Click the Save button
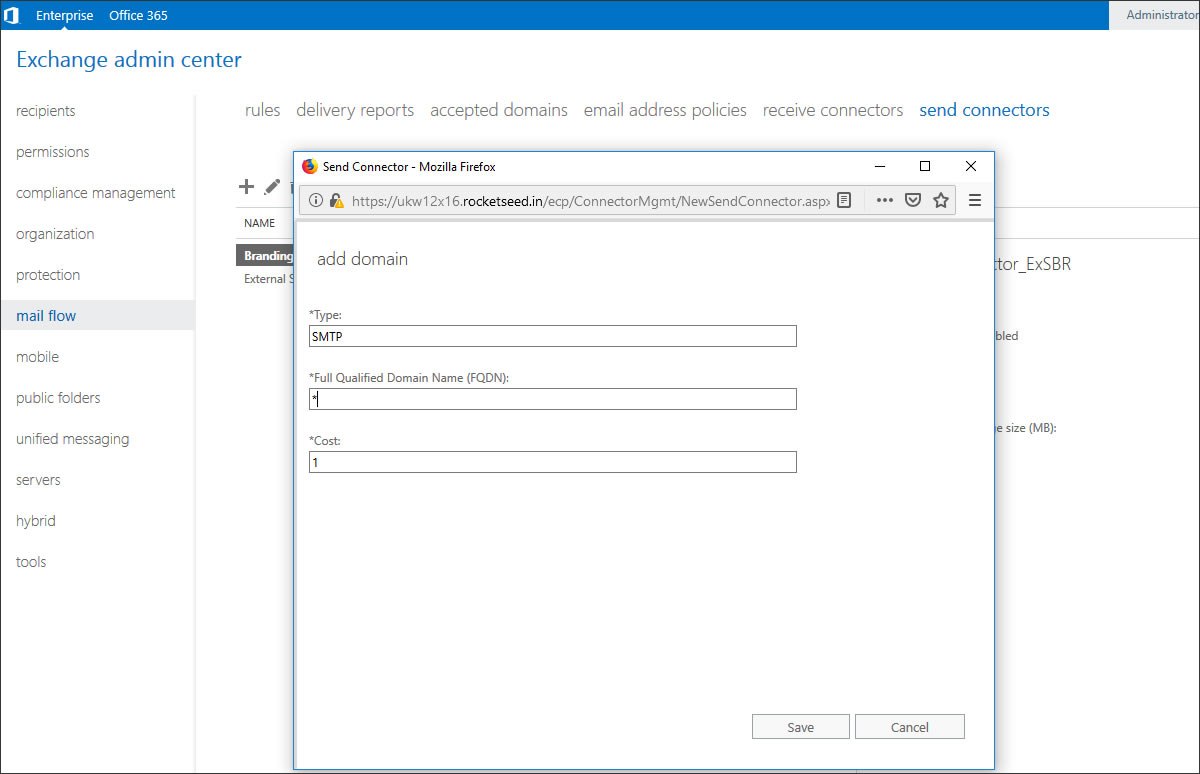Screen dimensions: 1200x774 [x=800, y=727]
